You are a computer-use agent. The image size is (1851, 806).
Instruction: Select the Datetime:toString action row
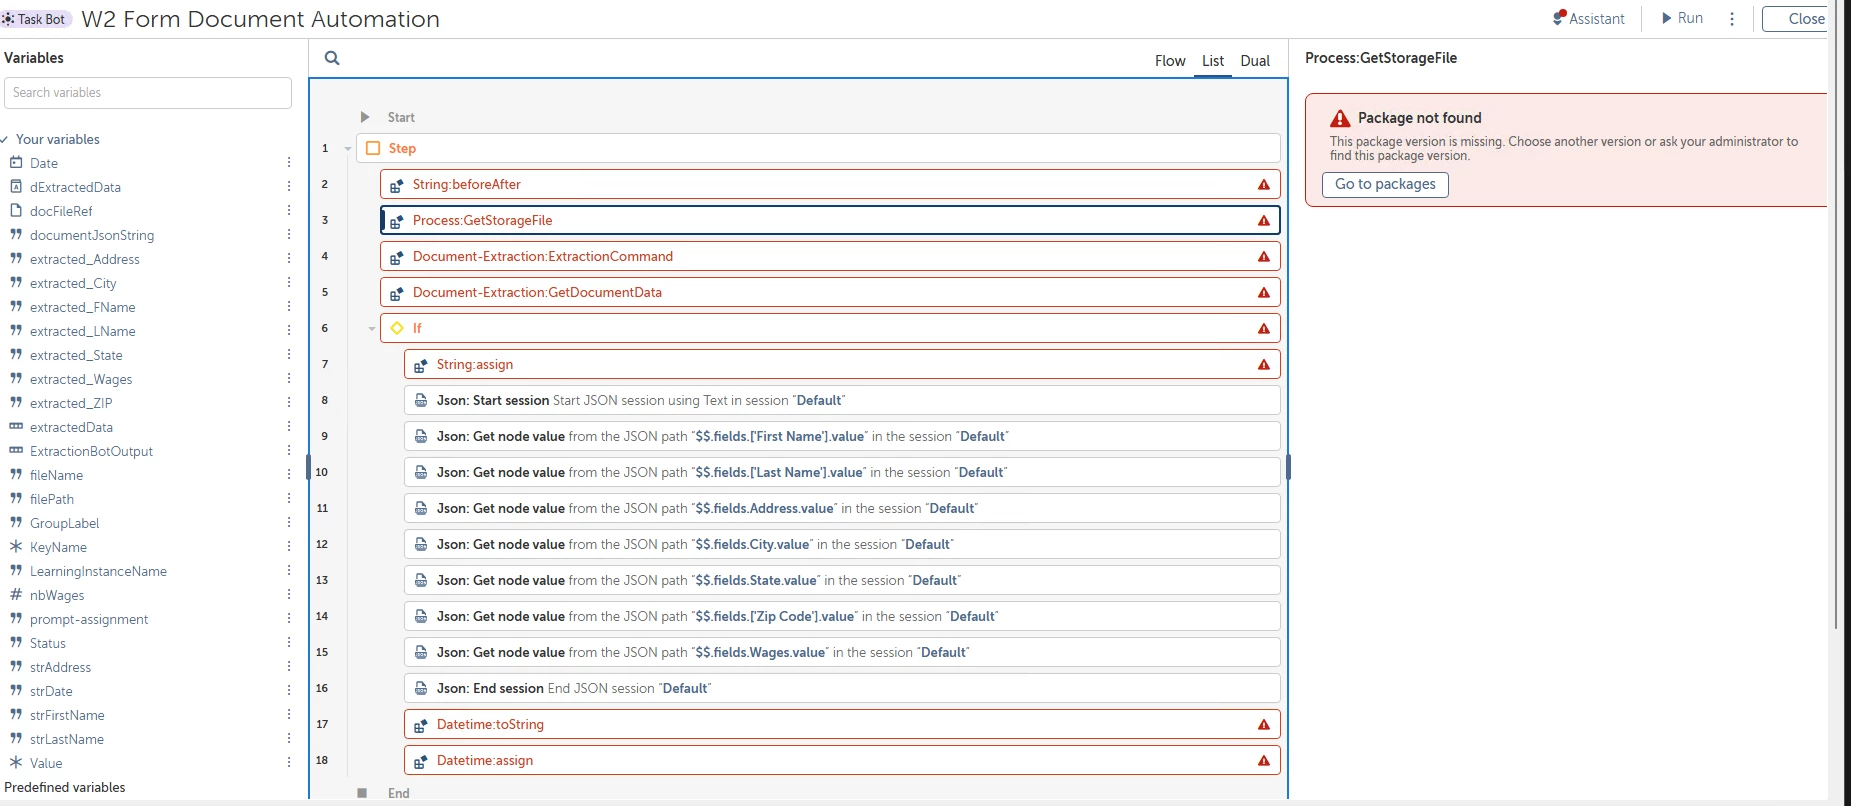tap(842, 724)
